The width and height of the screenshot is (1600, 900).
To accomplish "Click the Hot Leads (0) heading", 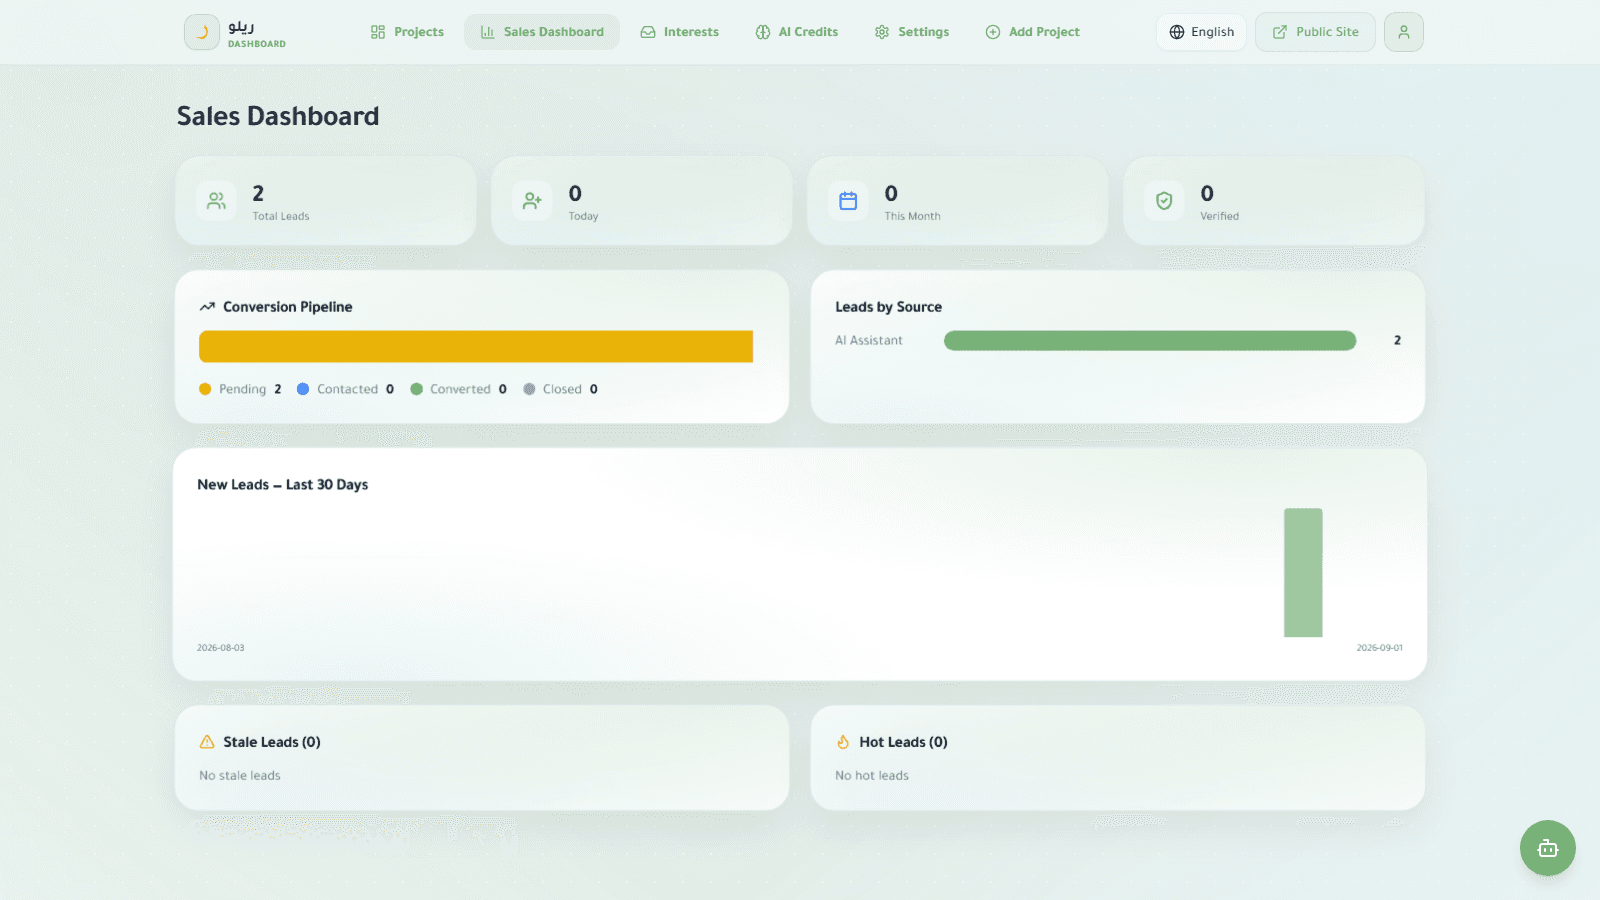I will [903, 742].
